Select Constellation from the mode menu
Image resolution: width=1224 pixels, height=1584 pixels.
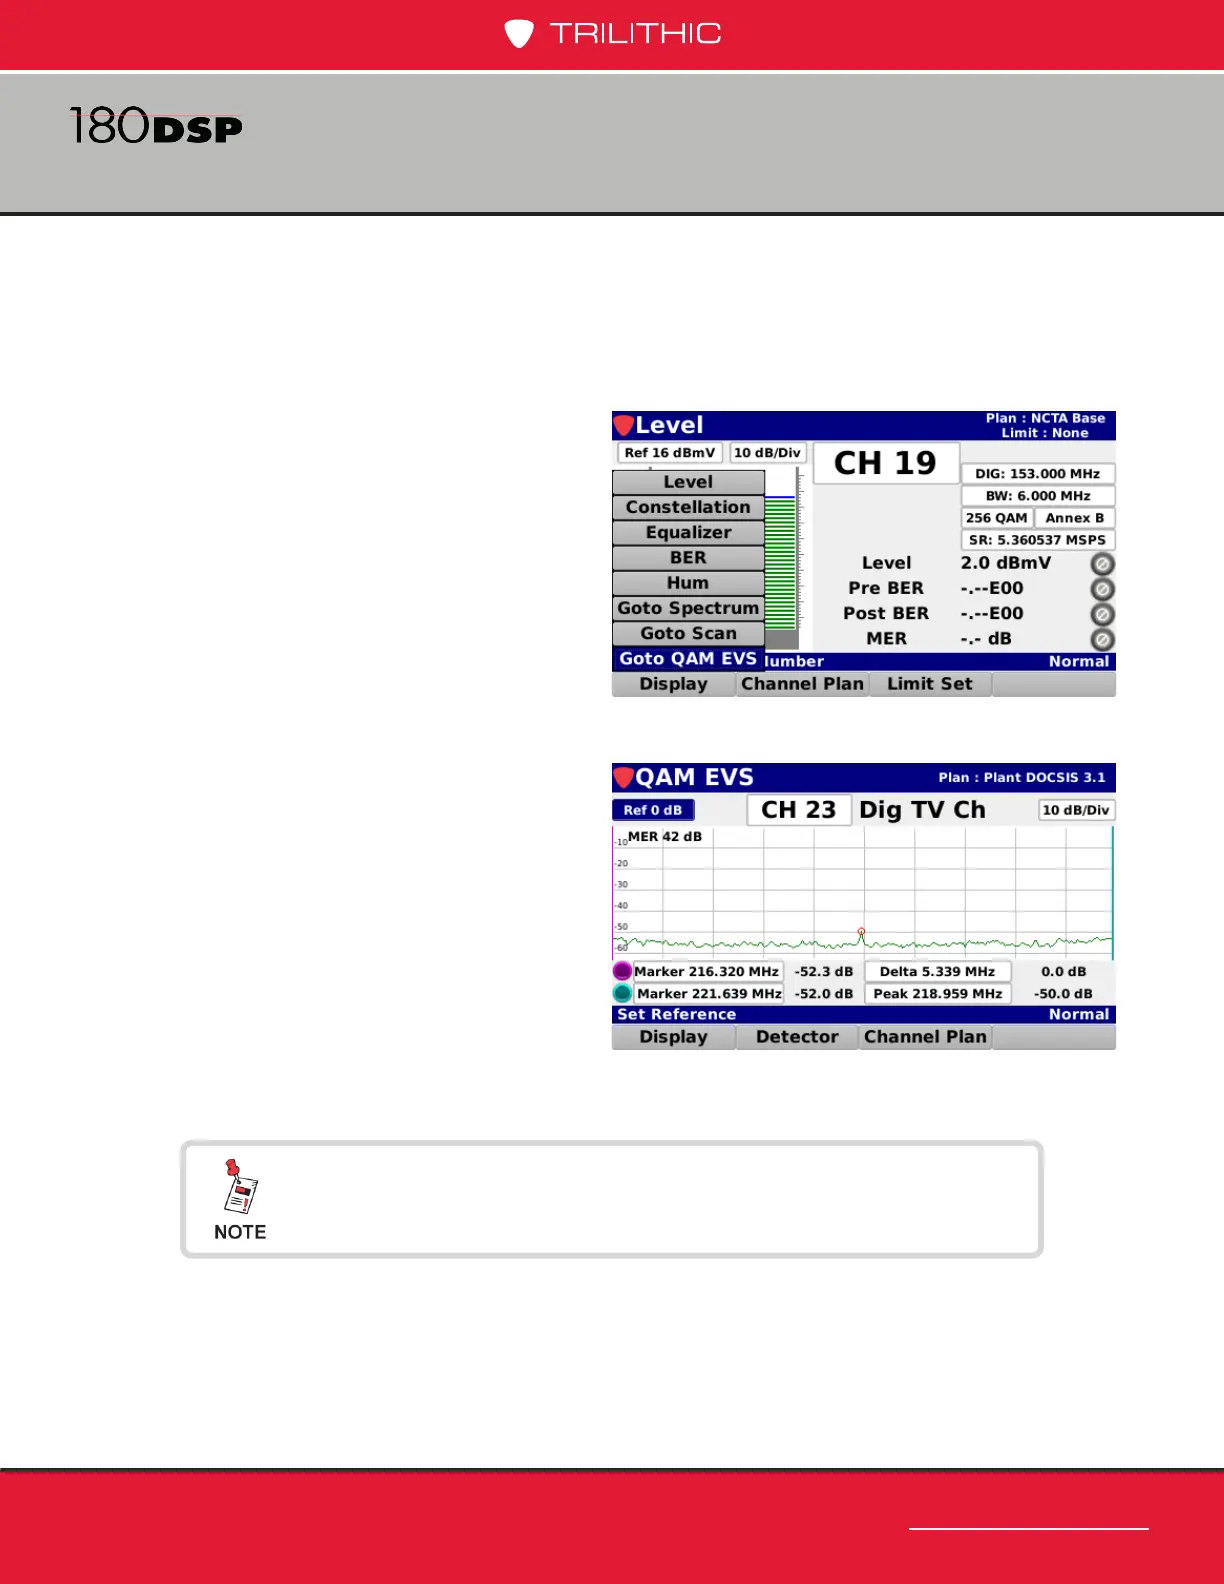click(x=688, y=507)
